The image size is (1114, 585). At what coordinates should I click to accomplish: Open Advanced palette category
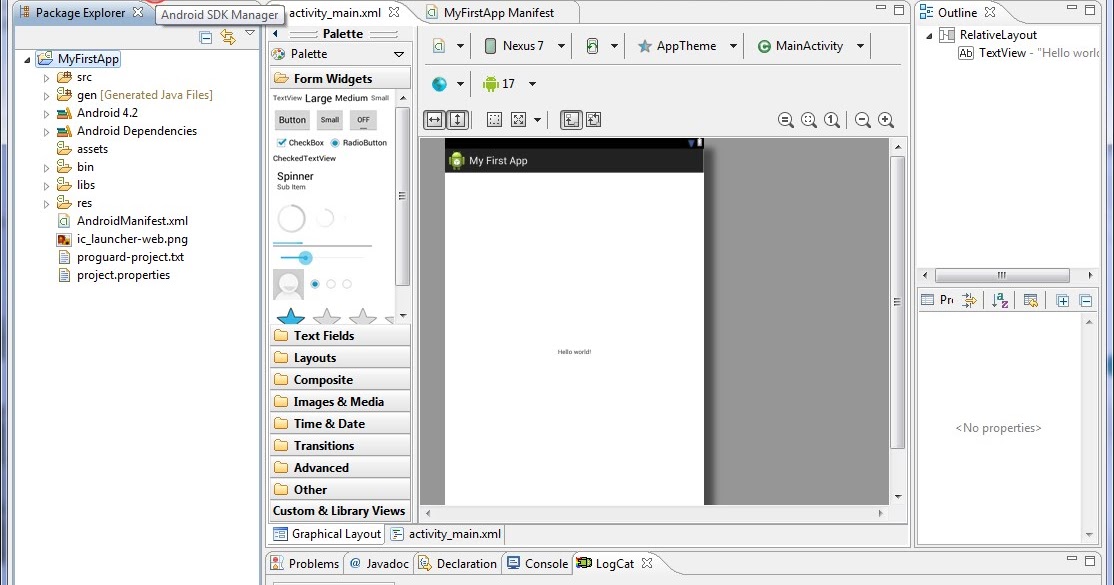click(x=340, y=468)
